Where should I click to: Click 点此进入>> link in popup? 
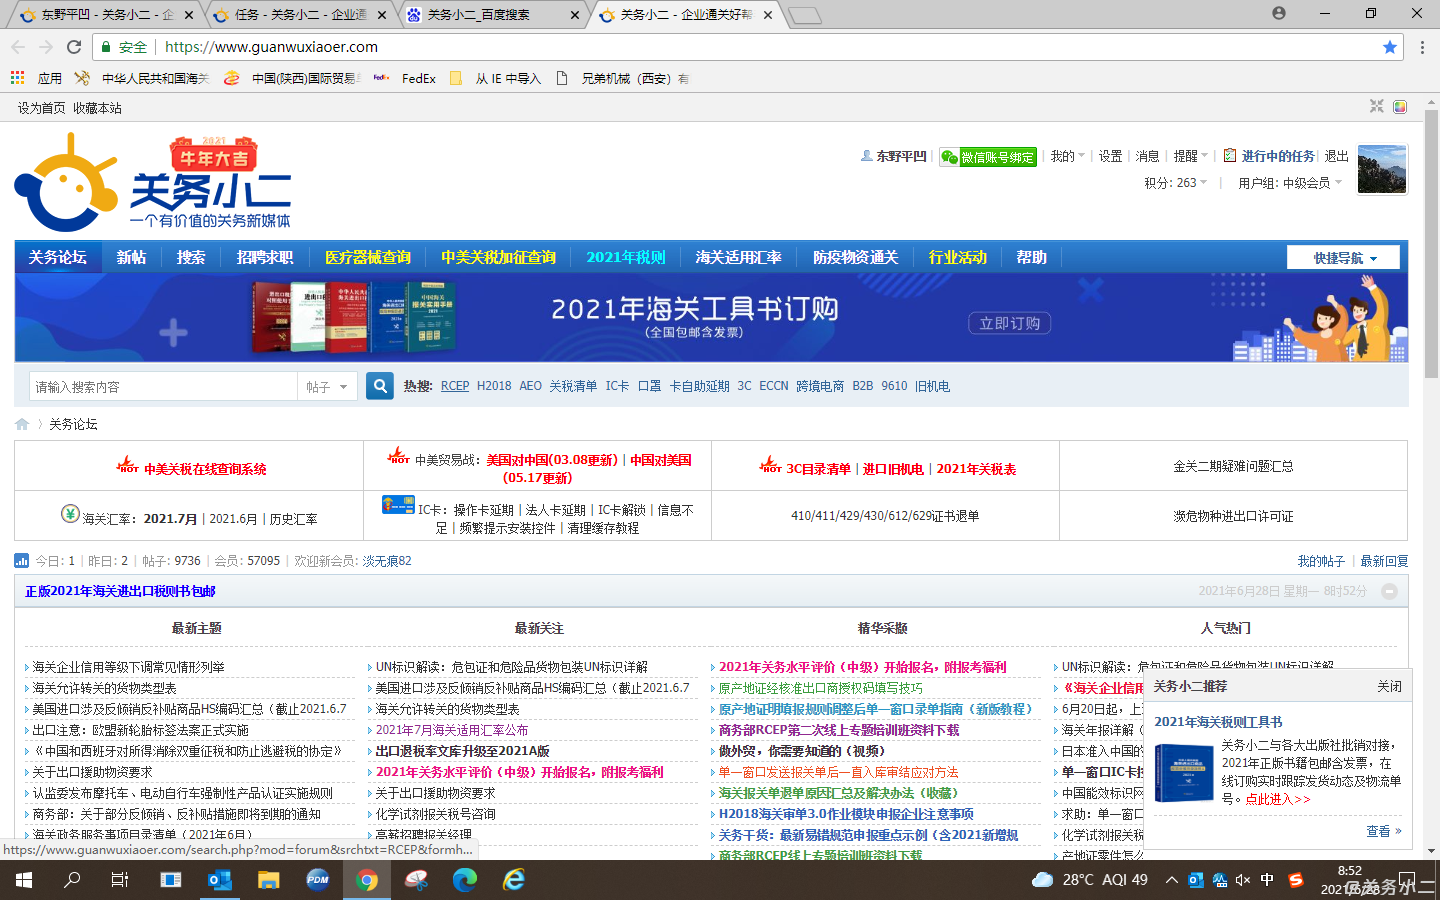pyautogui.click(x=1278, y=799)
